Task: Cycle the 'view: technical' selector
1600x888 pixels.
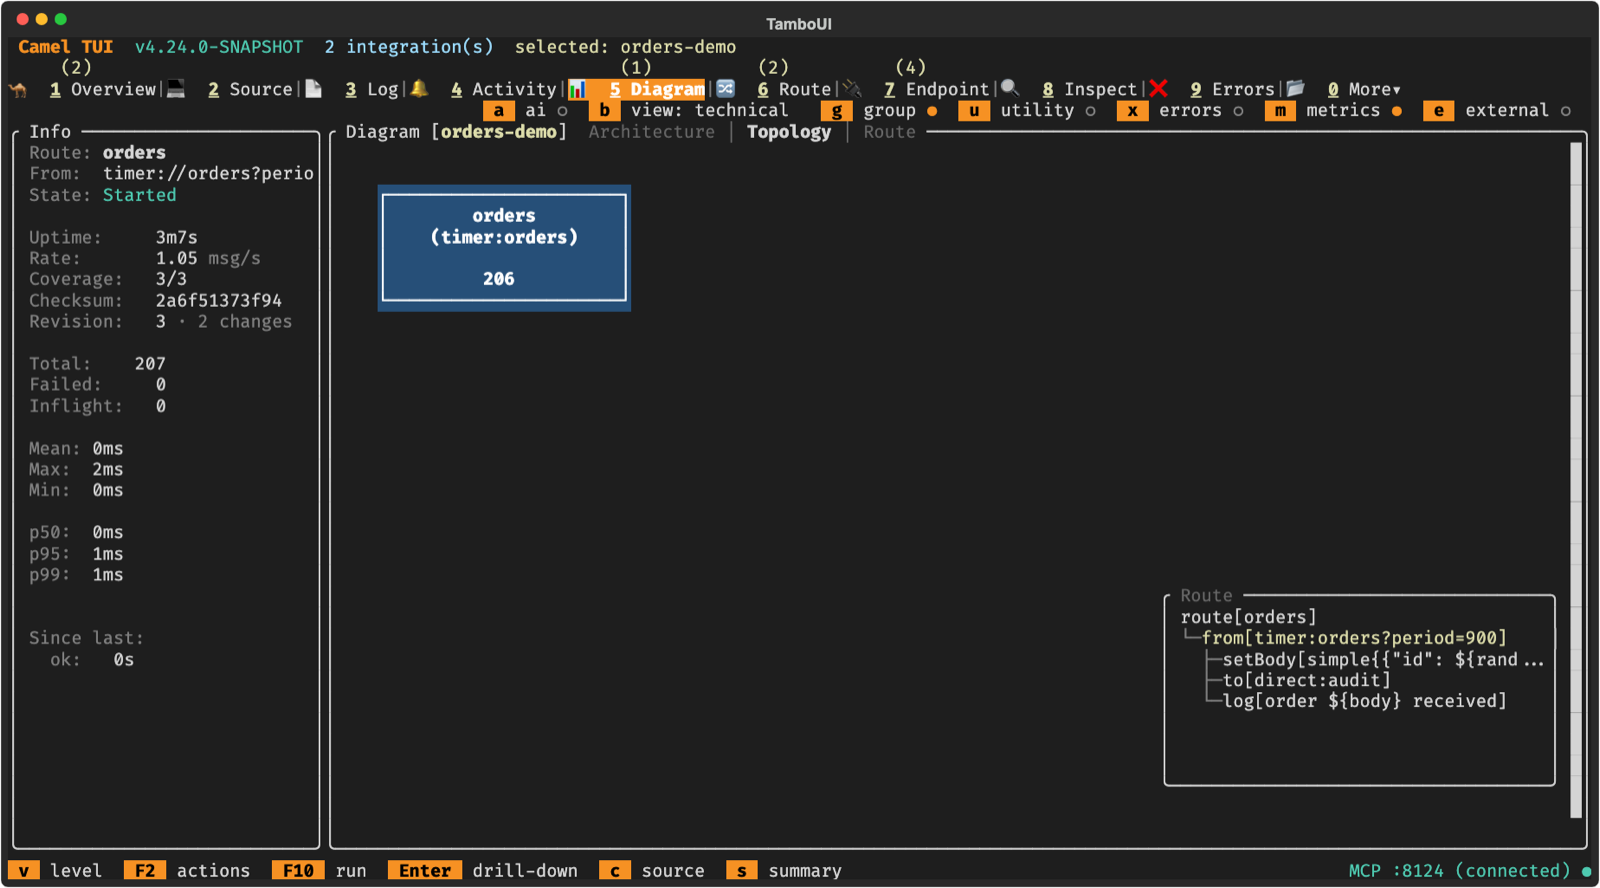Action: [x=689, y=111]
